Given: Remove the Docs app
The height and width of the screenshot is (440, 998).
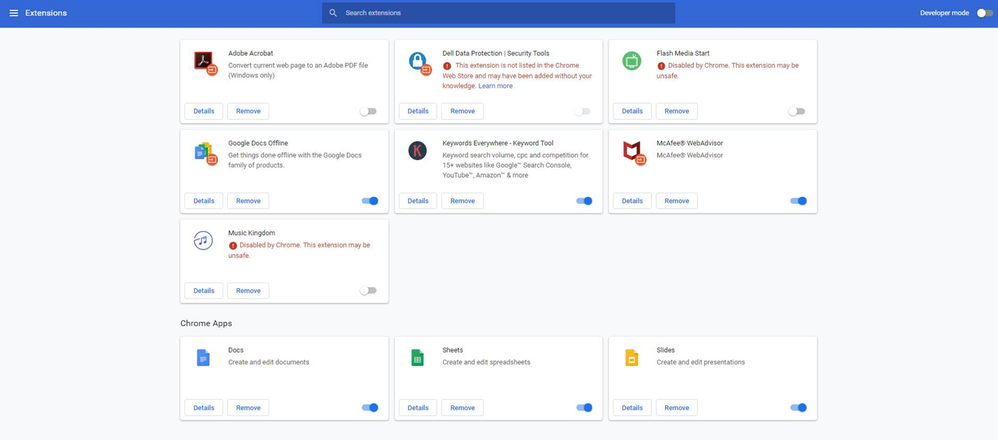Looking at the screenshot, I should 248,408.
